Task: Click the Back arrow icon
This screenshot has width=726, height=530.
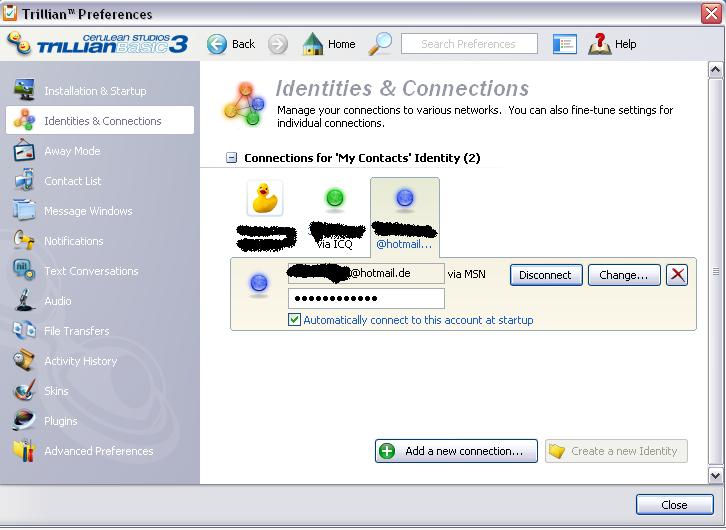Action: [217, 44]
